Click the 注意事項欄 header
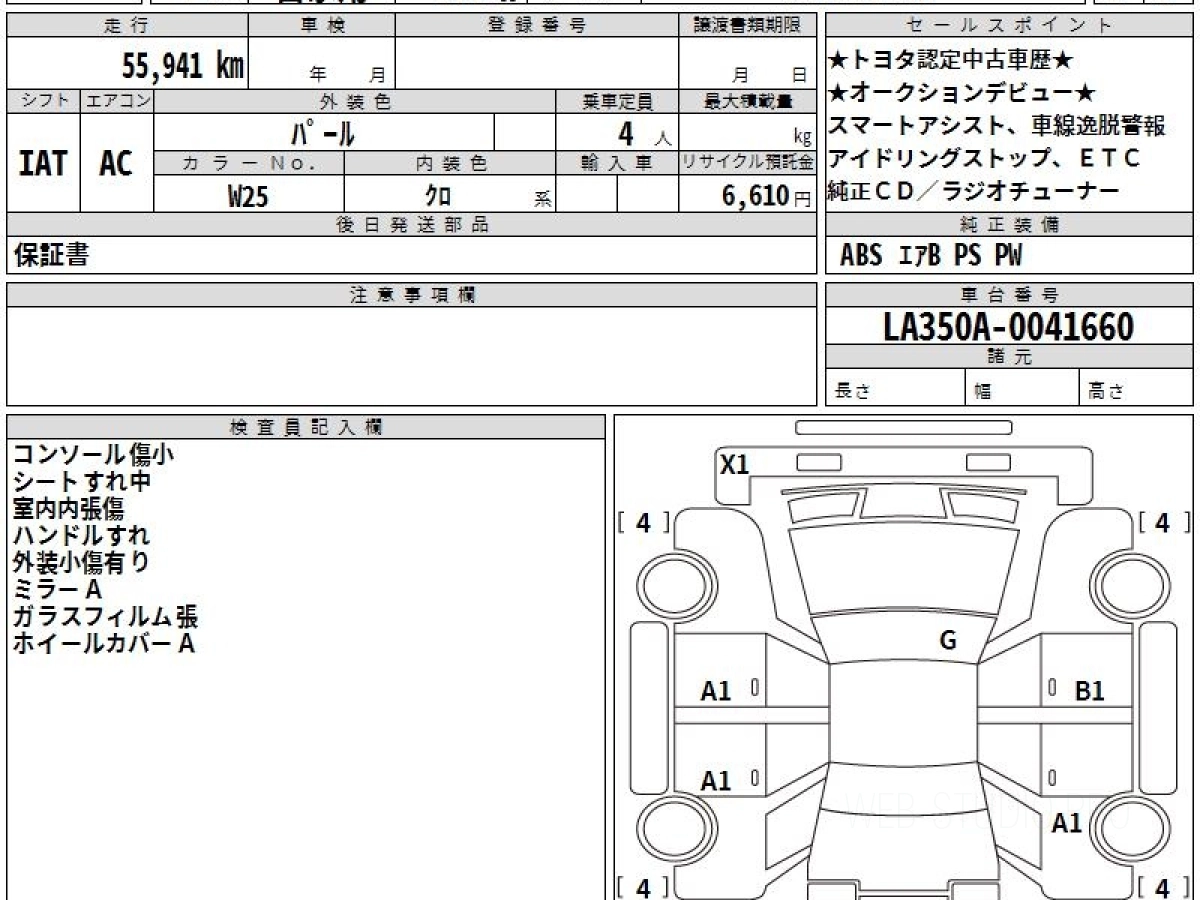Image resolution: width=1200 pixels, height=900 pixels. click(411, 295)
